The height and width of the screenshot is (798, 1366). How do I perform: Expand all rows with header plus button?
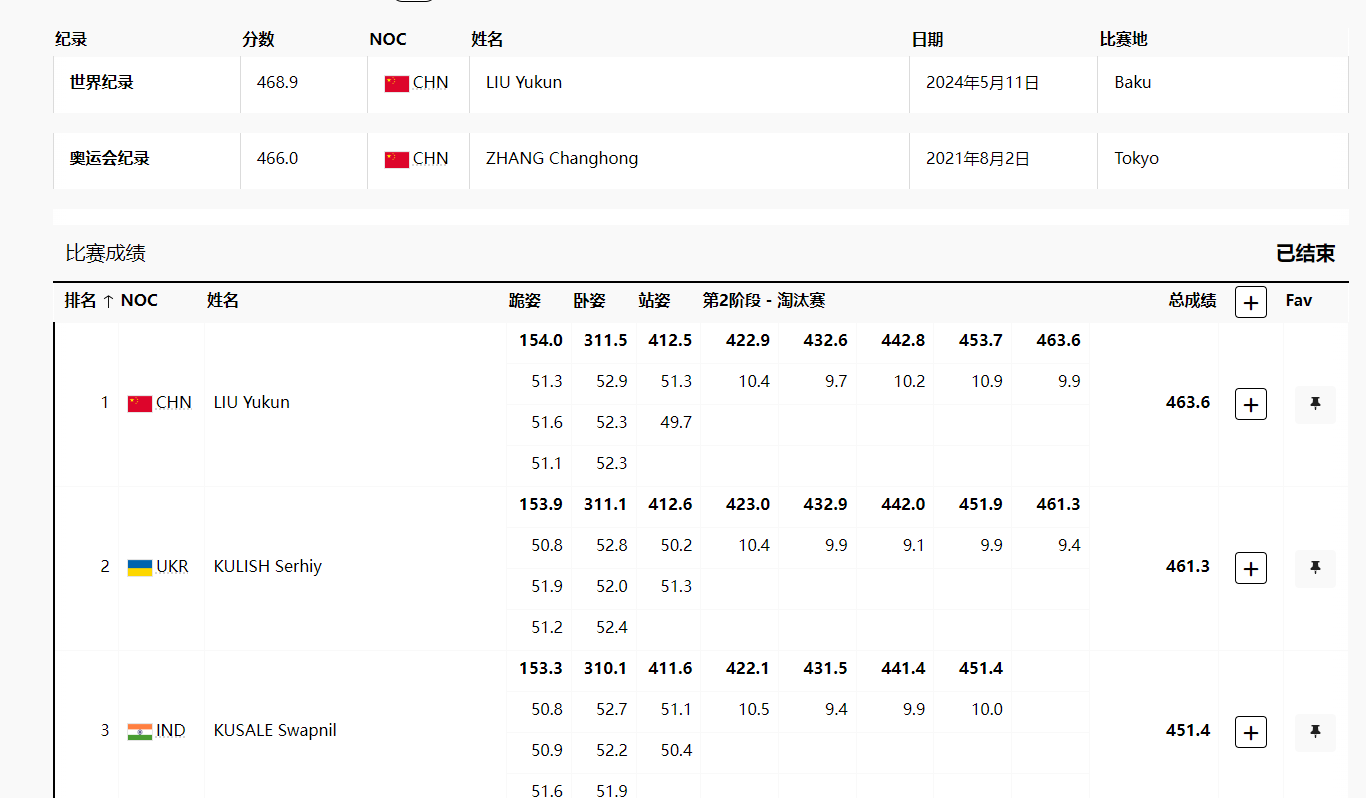(x=1251, y=301)
